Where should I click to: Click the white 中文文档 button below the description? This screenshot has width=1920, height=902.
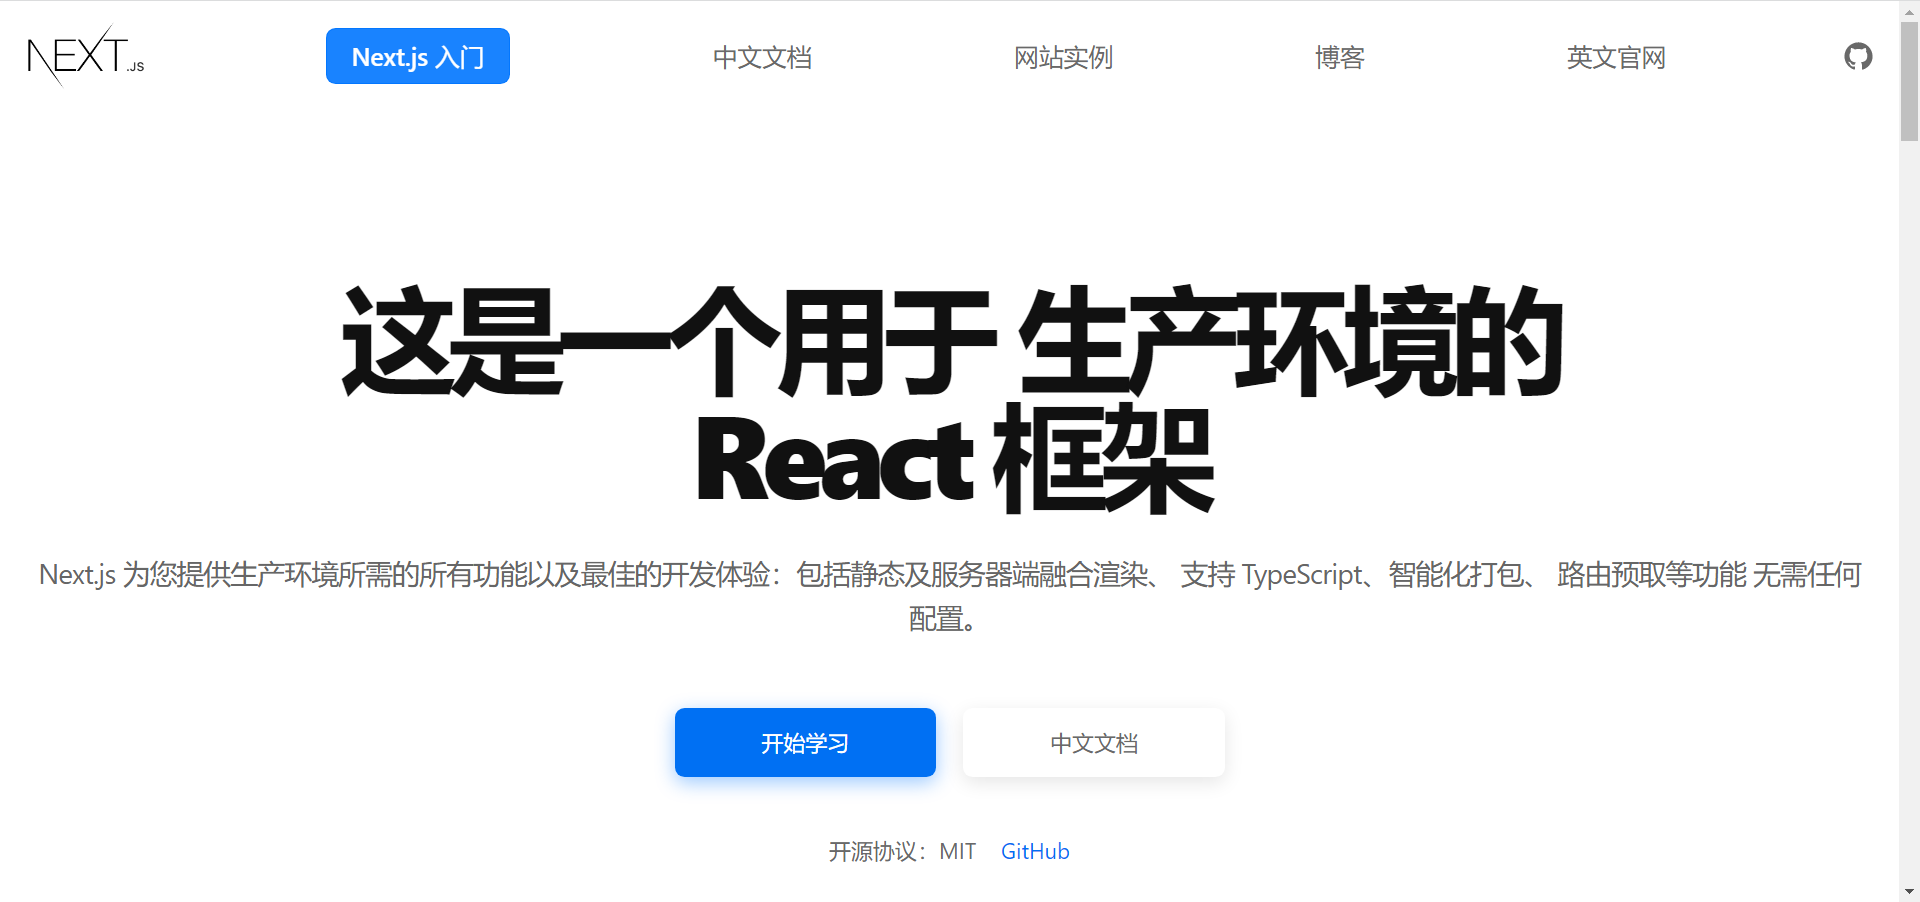(1093, 743)
